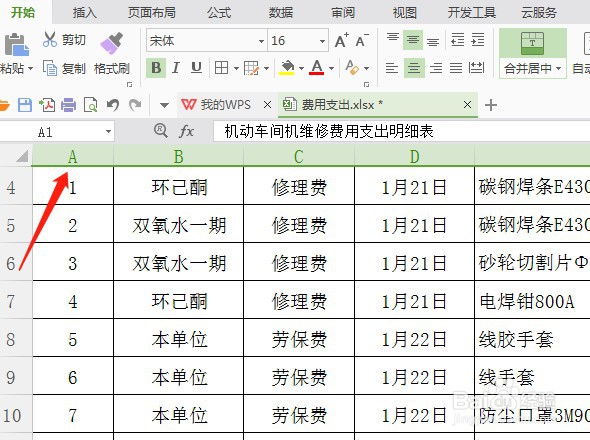Switch to the 公式 ribbon tab

pyautogui.click(x=219, y=13)
